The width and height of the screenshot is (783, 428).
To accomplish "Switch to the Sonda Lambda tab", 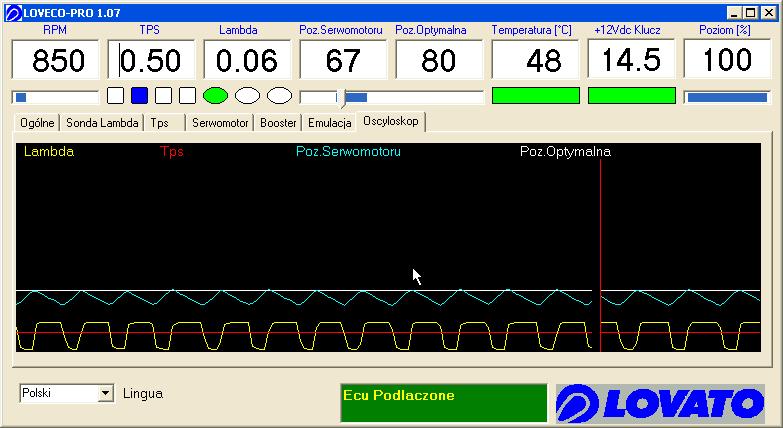I will click(102, 123).
